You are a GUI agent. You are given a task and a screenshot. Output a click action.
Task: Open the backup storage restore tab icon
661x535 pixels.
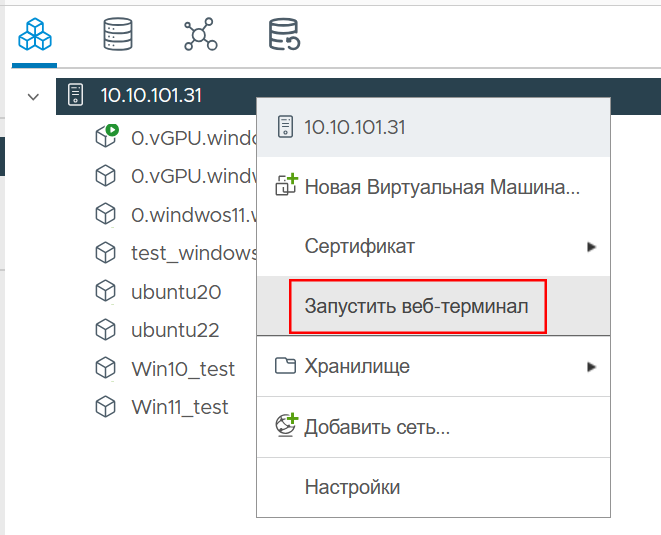[x=285, y=34]
